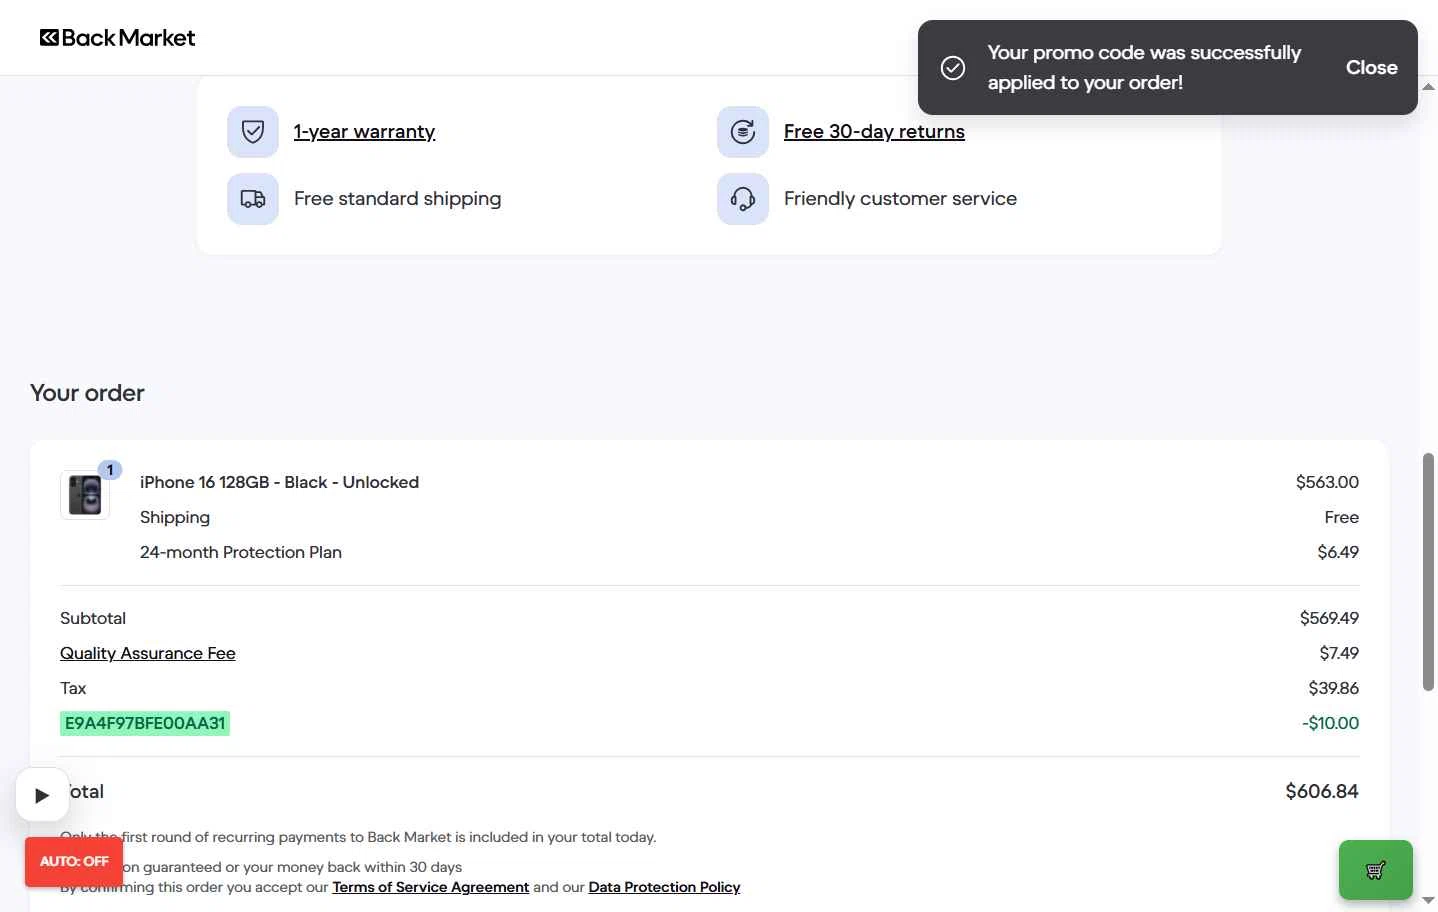This screenshot has width=1438, height=912.
Task: Click the shipping truck icon
Action: pyautogui.click(x=253, y=199)
